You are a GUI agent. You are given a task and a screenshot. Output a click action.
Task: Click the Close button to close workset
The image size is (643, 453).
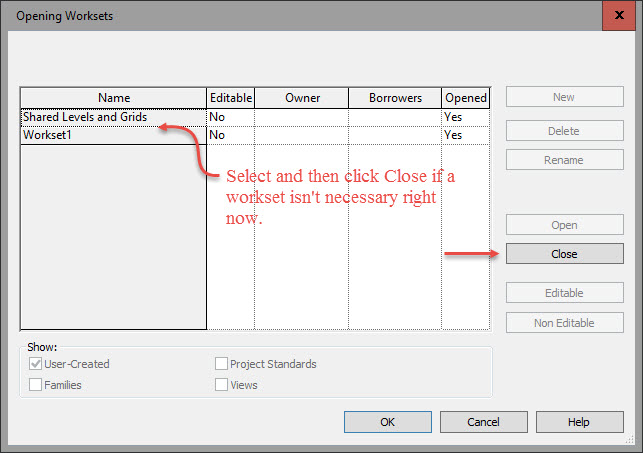click(565, 254)
